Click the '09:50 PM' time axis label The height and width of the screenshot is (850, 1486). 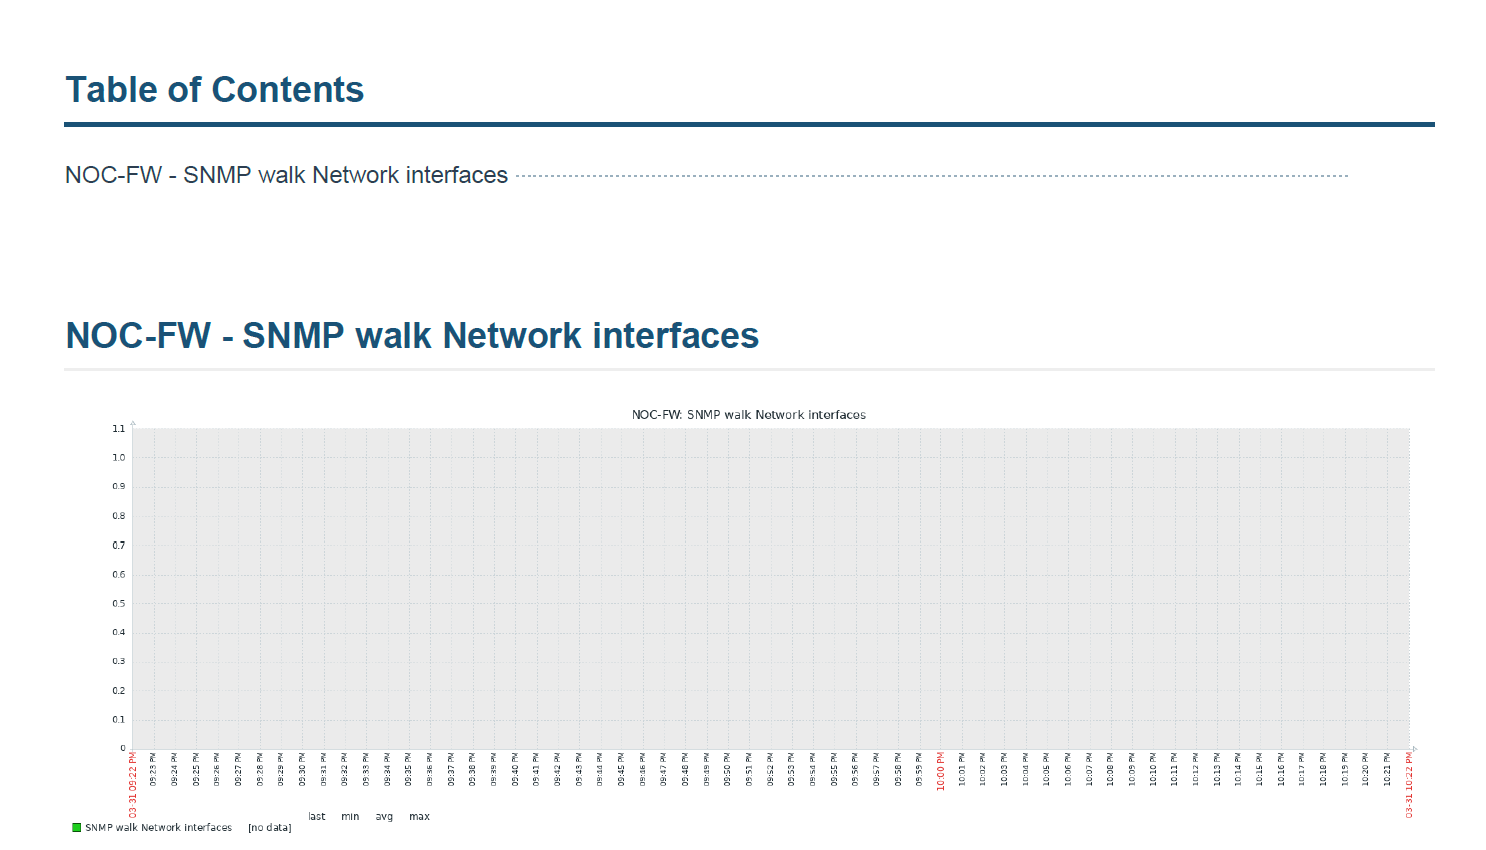[x=728, y=770]
